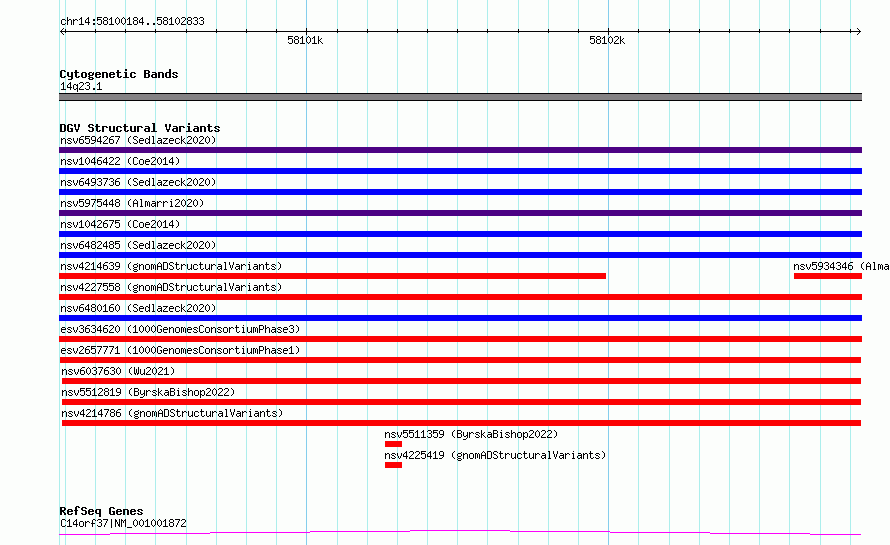Select the small red bar under nsv5511359

click(x=393, y=444)
